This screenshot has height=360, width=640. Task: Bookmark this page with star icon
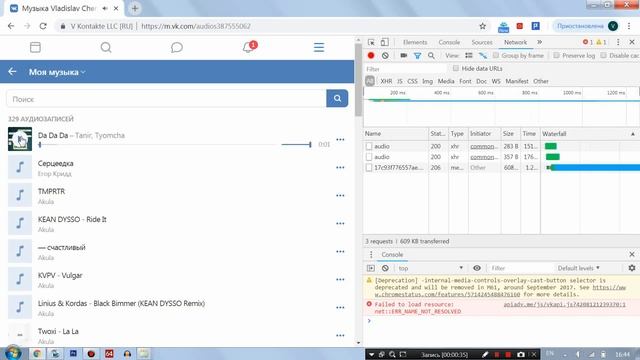[482, 26]
